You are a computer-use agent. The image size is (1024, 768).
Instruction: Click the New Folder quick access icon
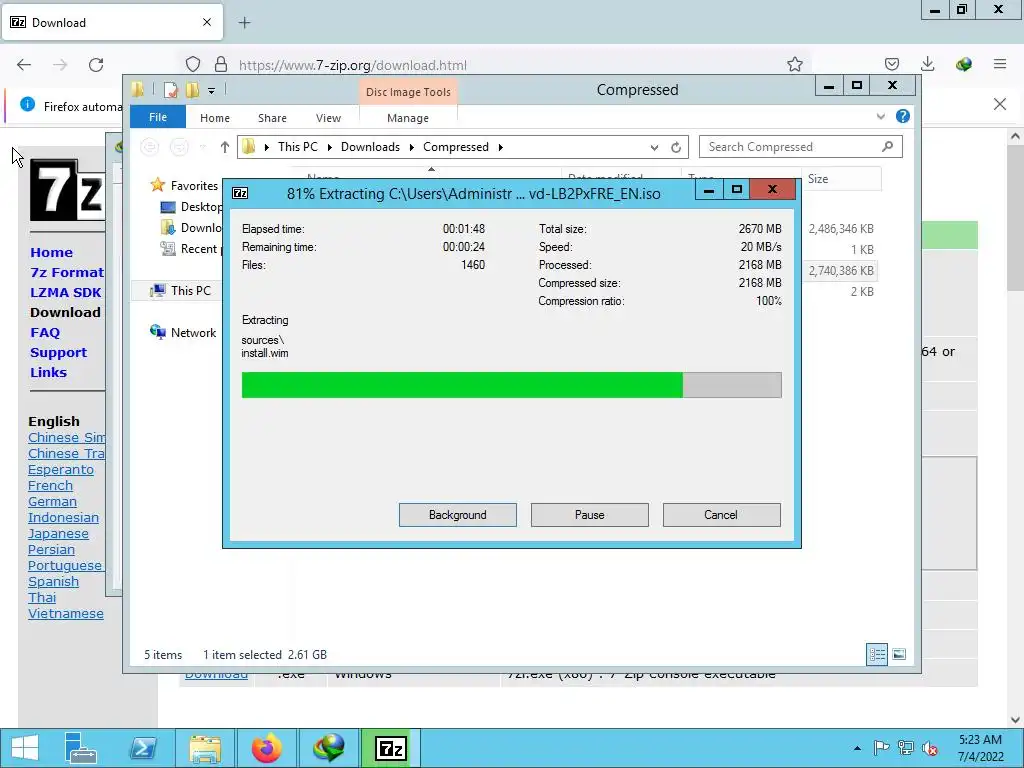click(x=192, y=89)
